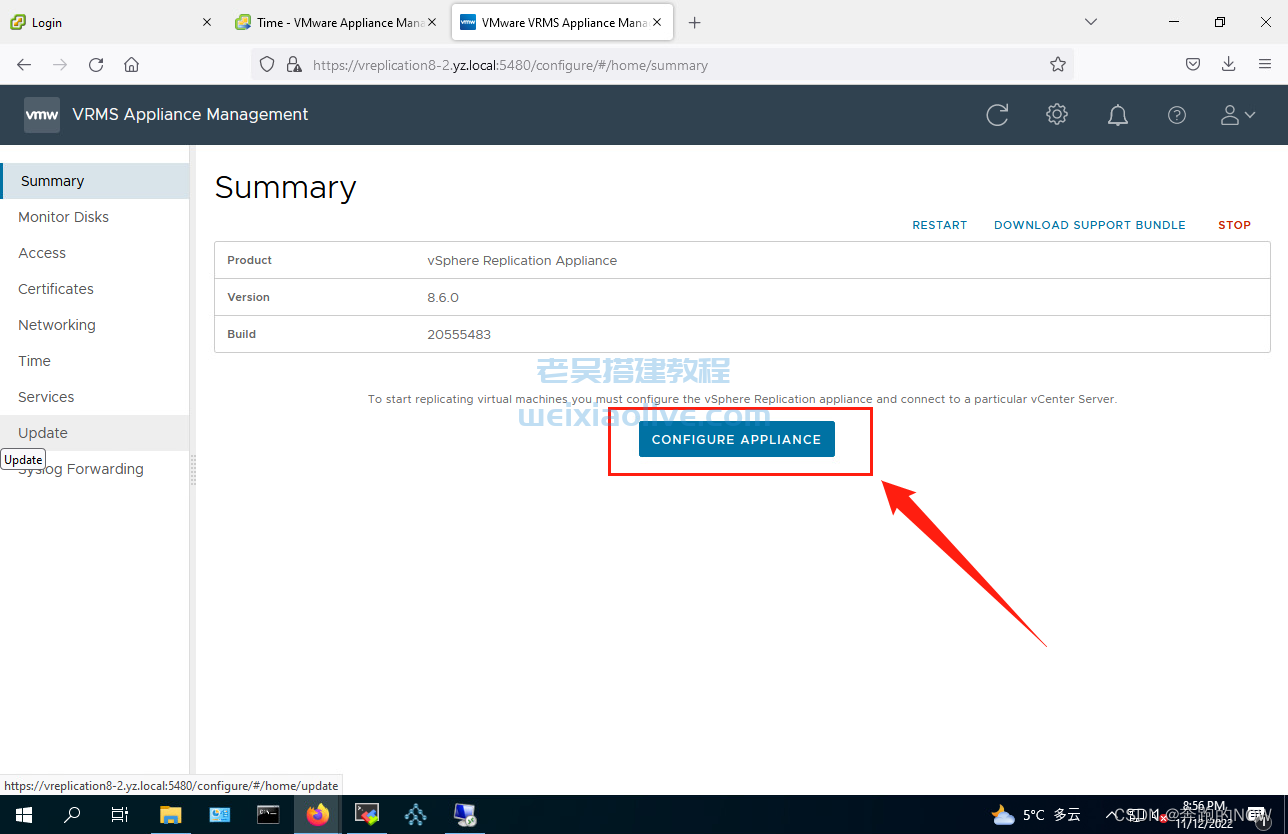
Task: Click the browser forward arrow
Action: tap(60, 65)
